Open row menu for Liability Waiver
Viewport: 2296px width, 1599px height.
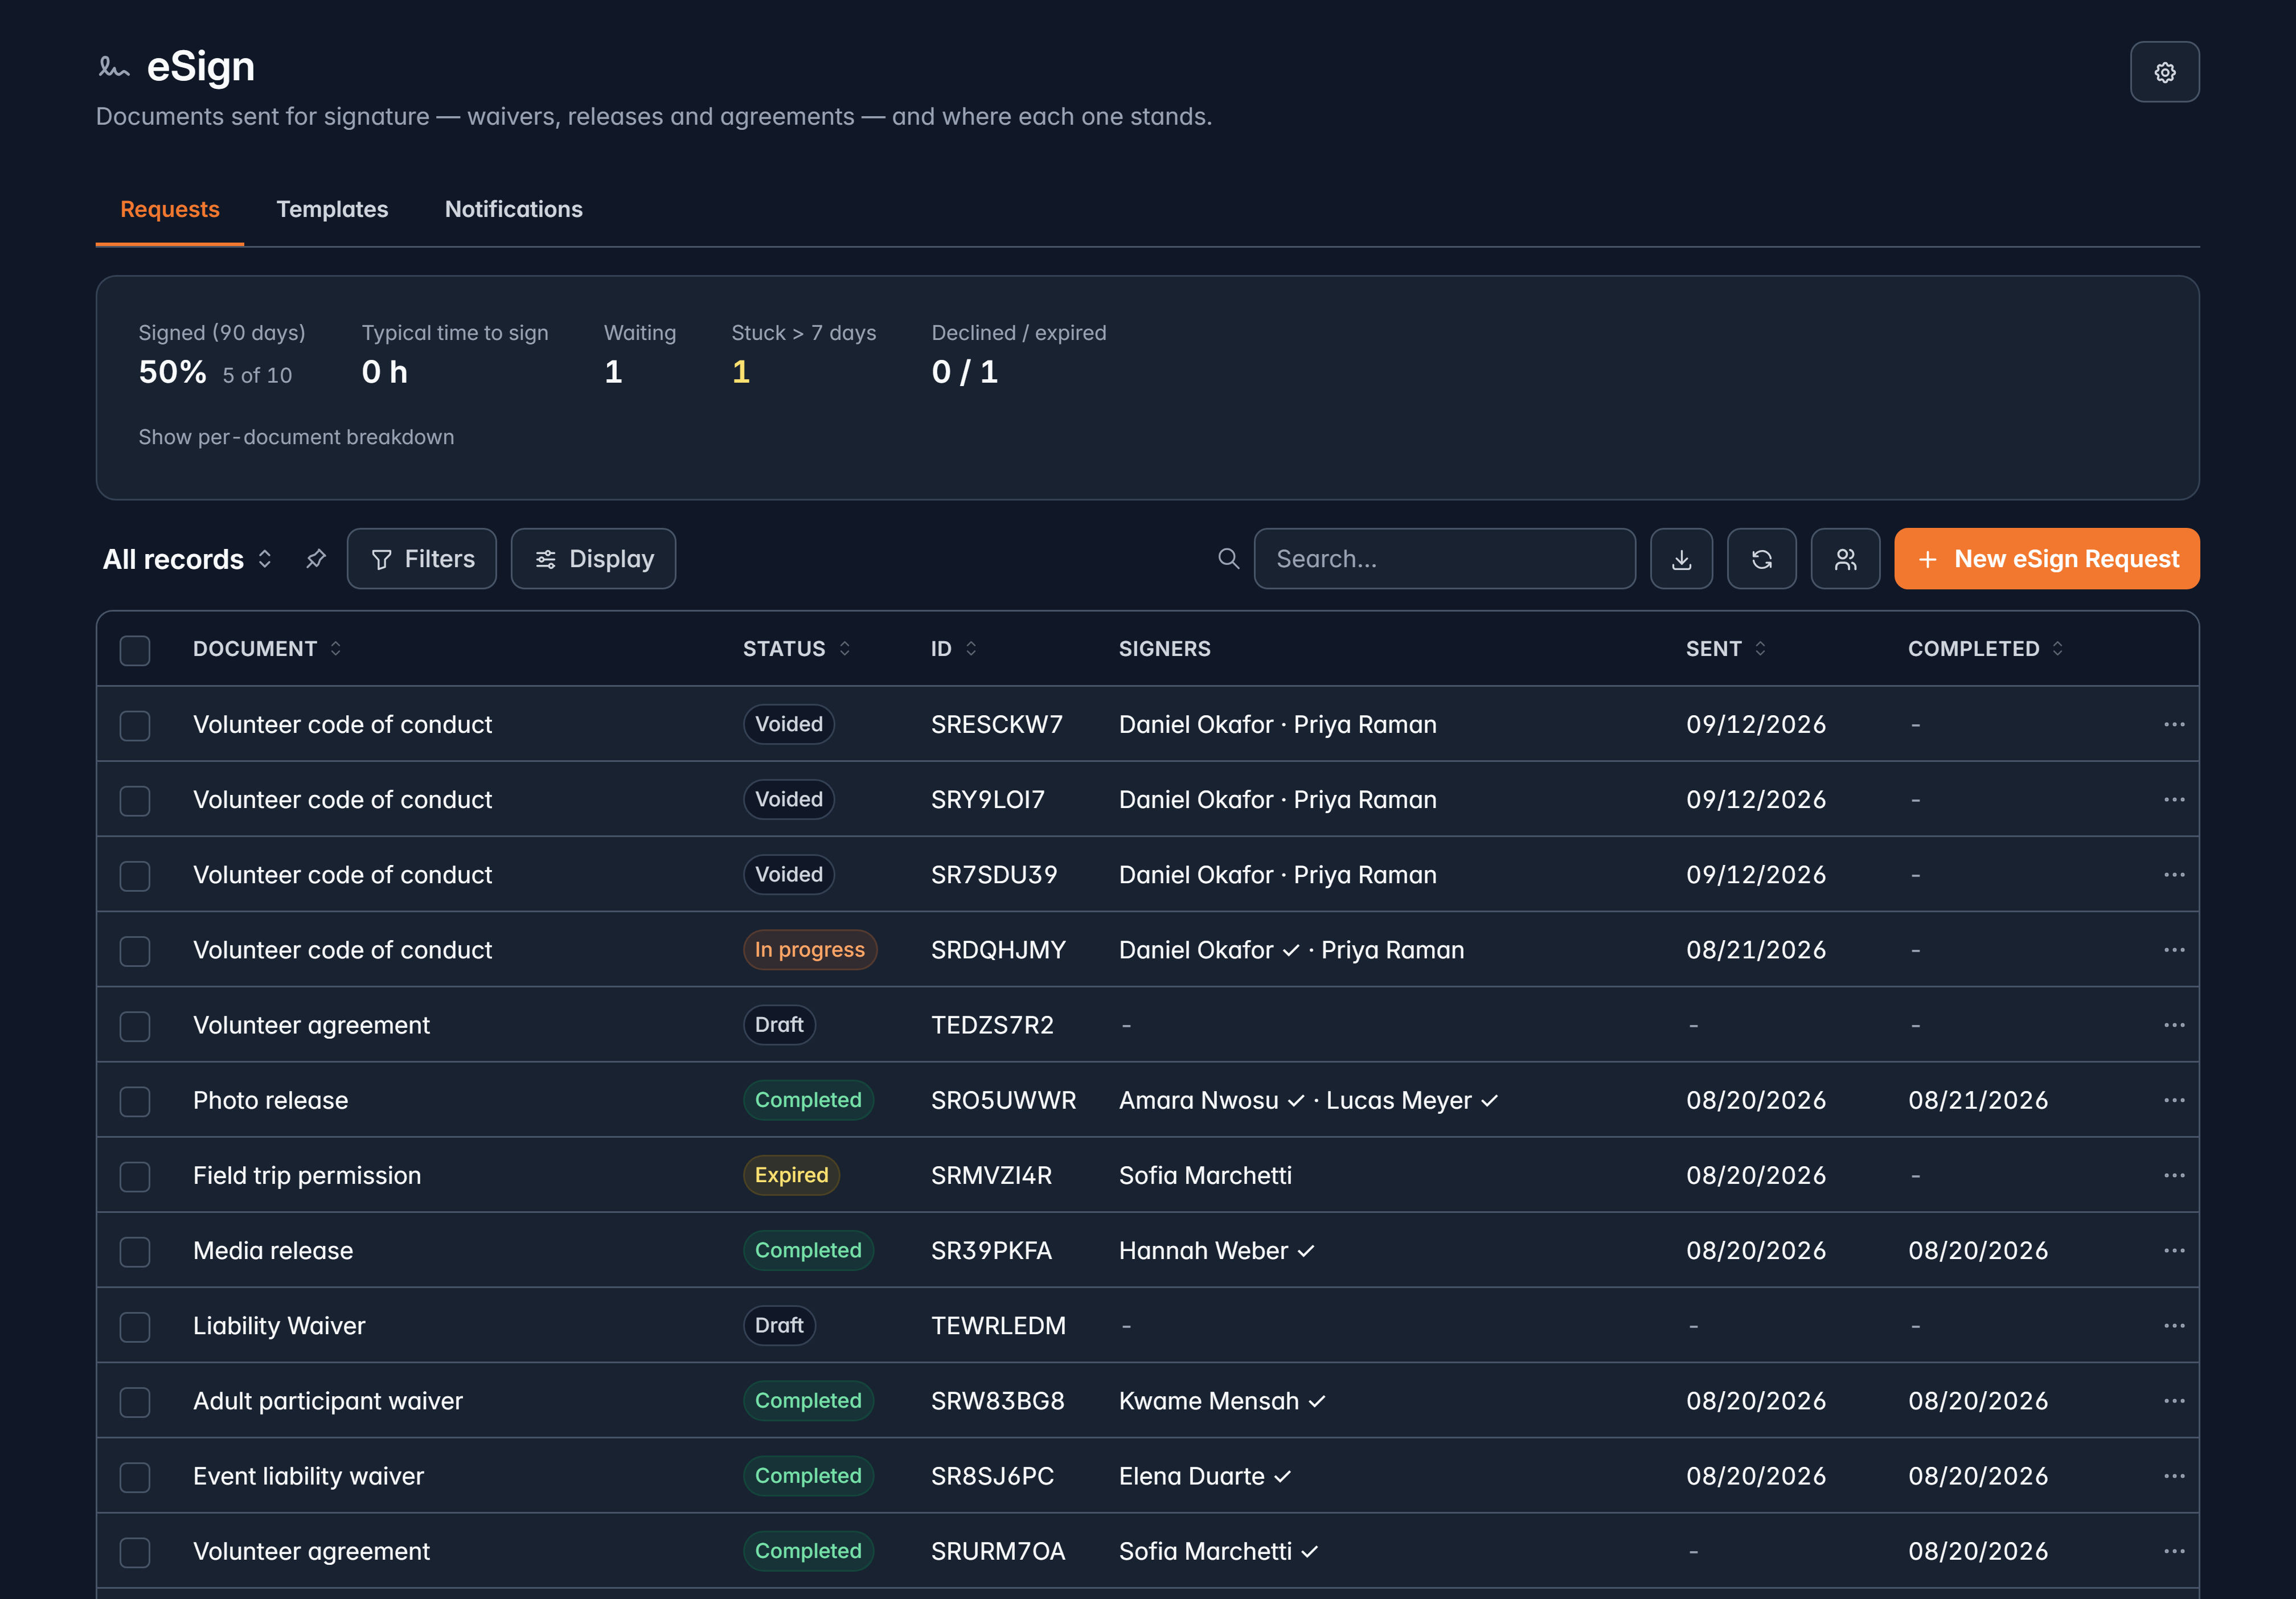coord(2173,1325)
